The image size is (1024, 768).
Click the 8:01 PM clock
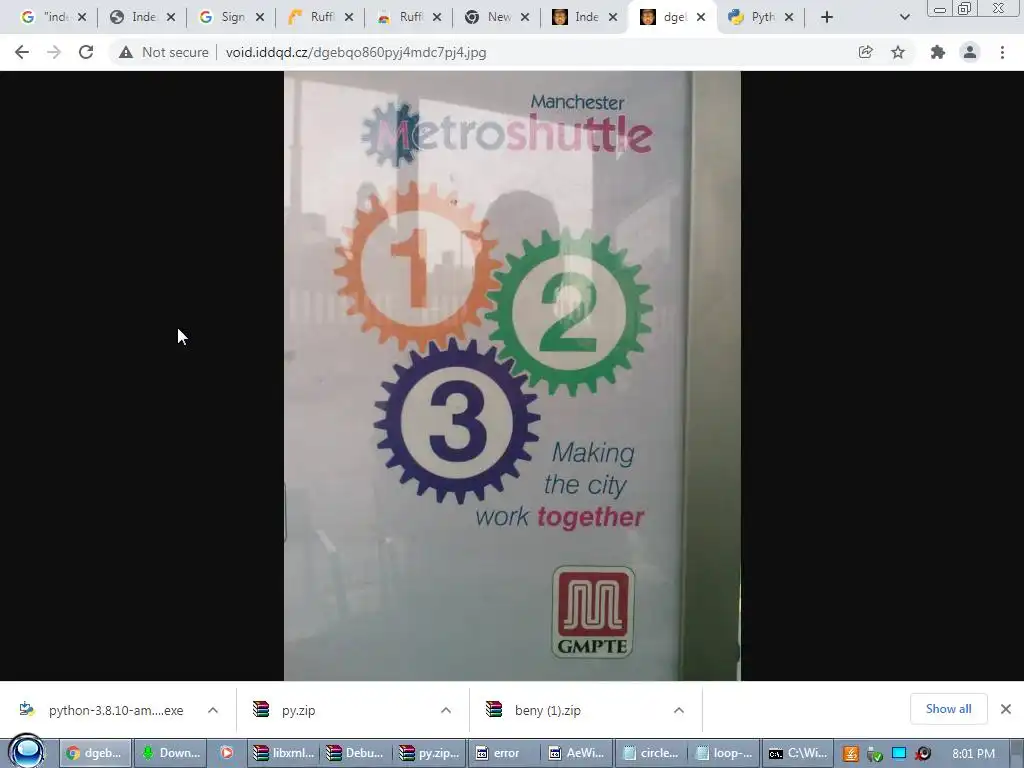973,754
